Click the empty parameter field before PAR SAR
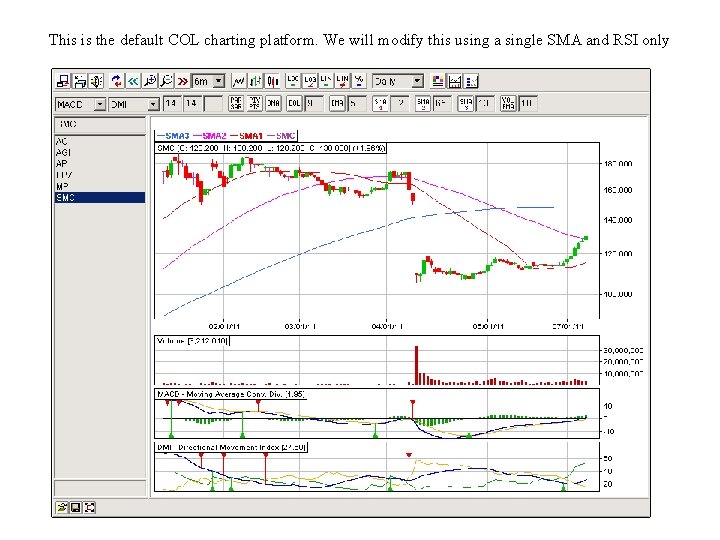The image size is (720, 540). pos(214,104)
